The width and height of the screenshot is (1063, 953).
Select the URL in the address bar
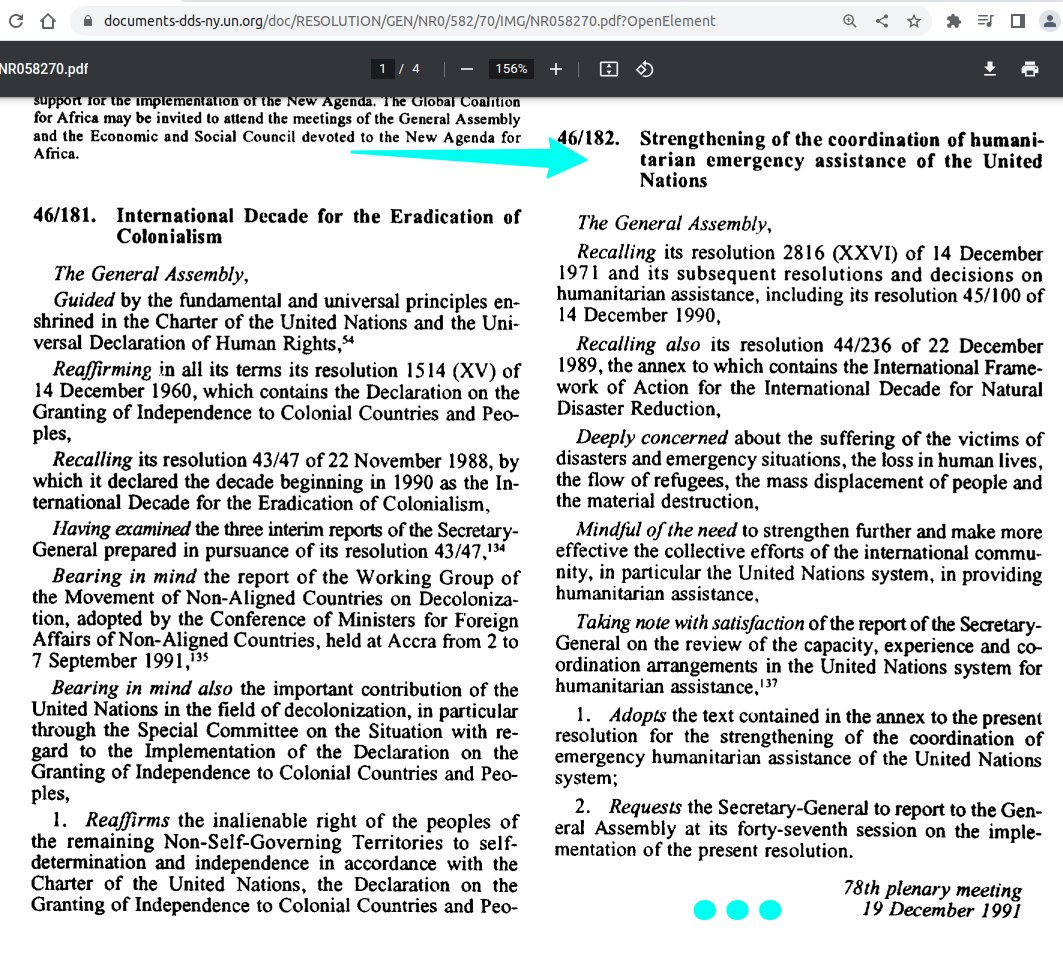tap(409, 21)
